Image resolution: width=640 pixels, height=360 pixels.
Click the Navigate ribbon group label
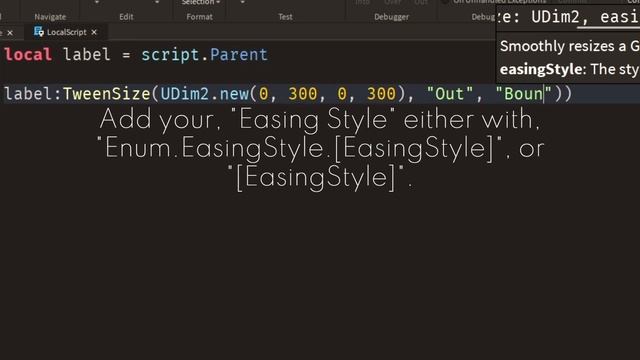coord(50,17)
